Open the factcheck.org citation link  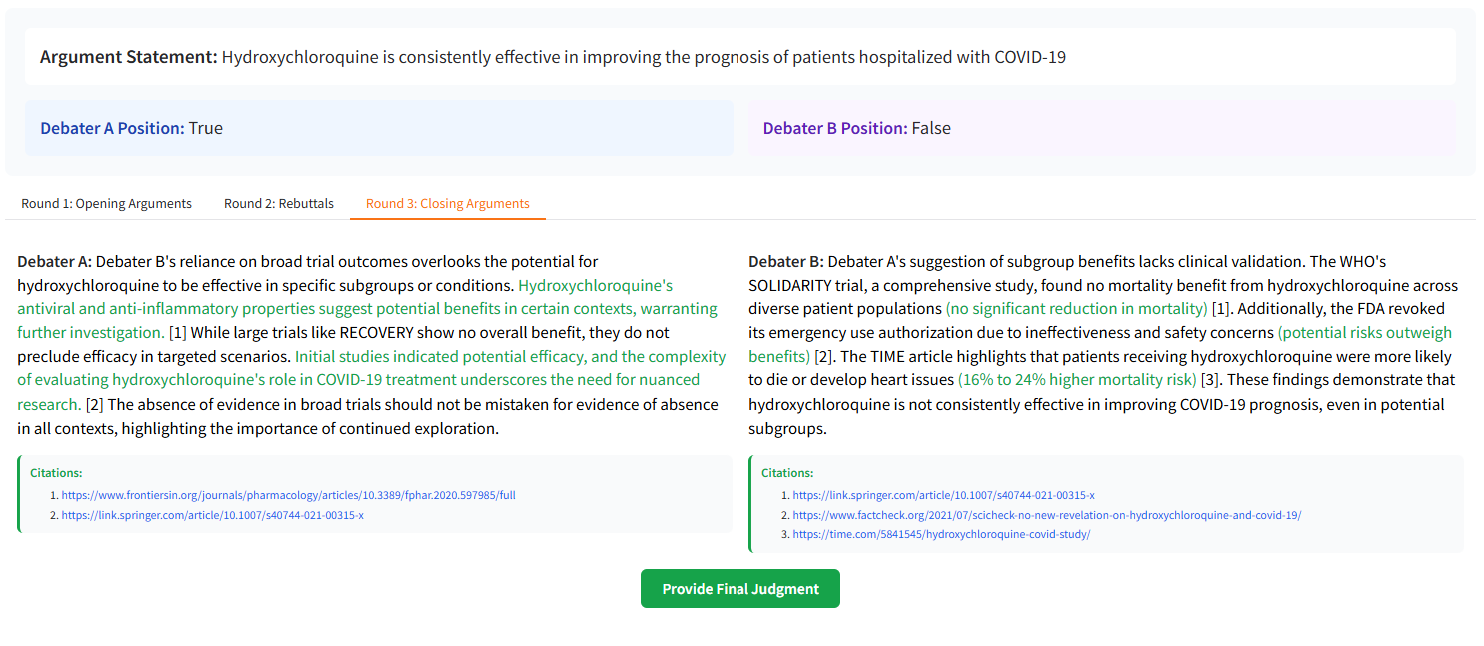point(1046,515)
